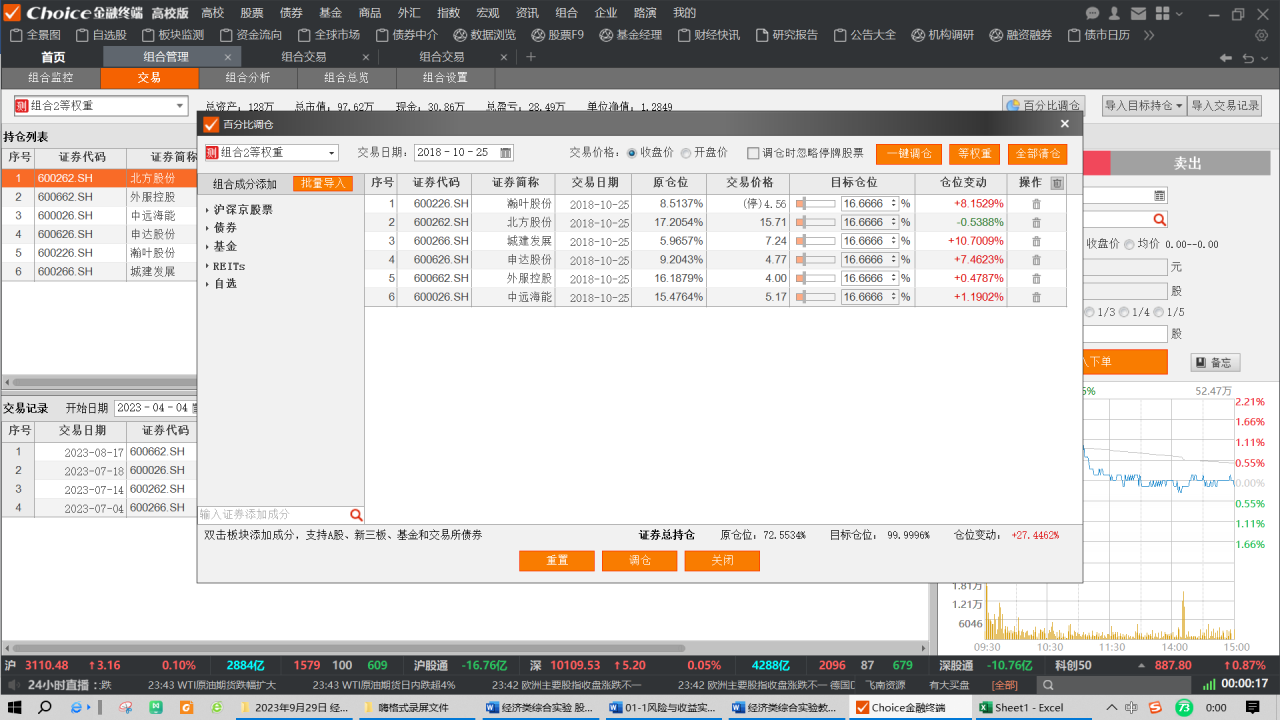Select the 1/3 position radio button

click(x=1090, y=312)
